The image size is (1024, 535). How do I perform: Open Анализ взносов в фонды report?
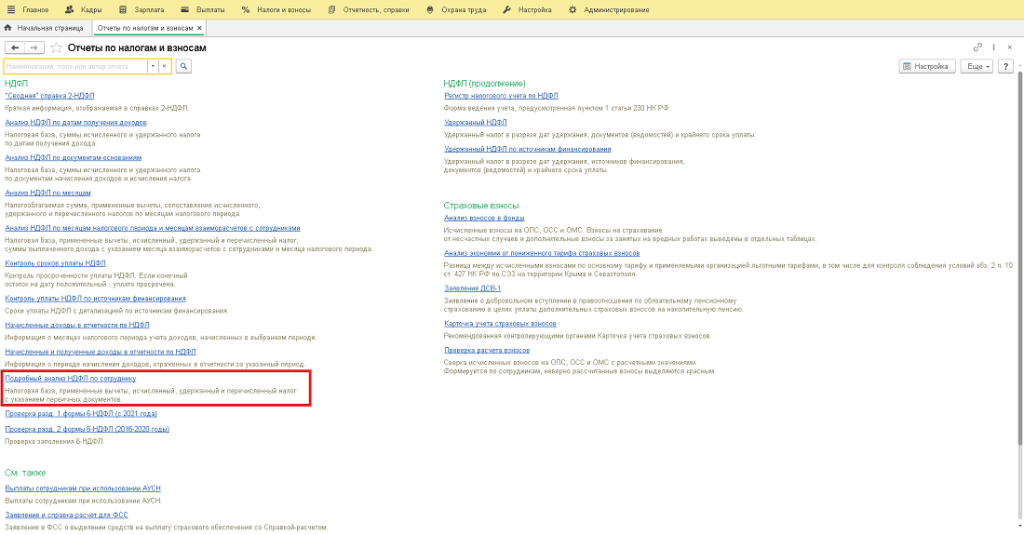pos(484,217)
